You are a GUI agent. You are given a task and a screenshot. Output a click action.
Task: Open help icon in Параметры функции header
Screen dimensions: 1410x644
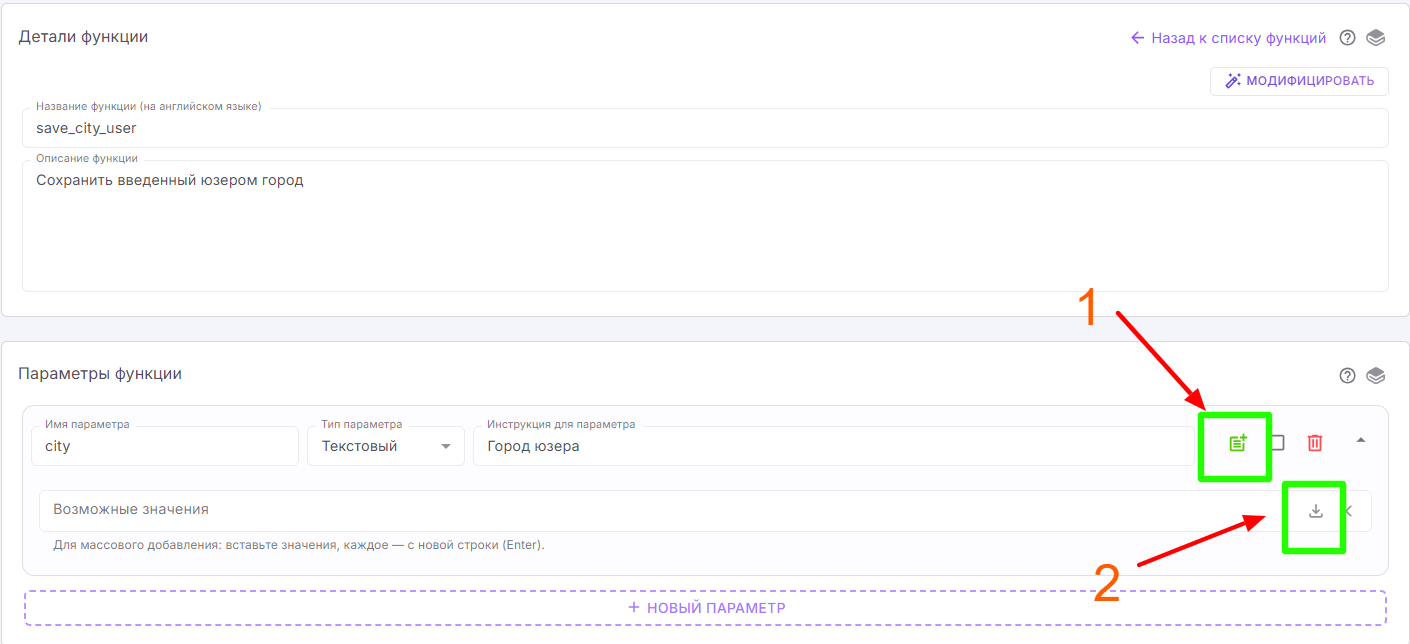point(1347,375)
